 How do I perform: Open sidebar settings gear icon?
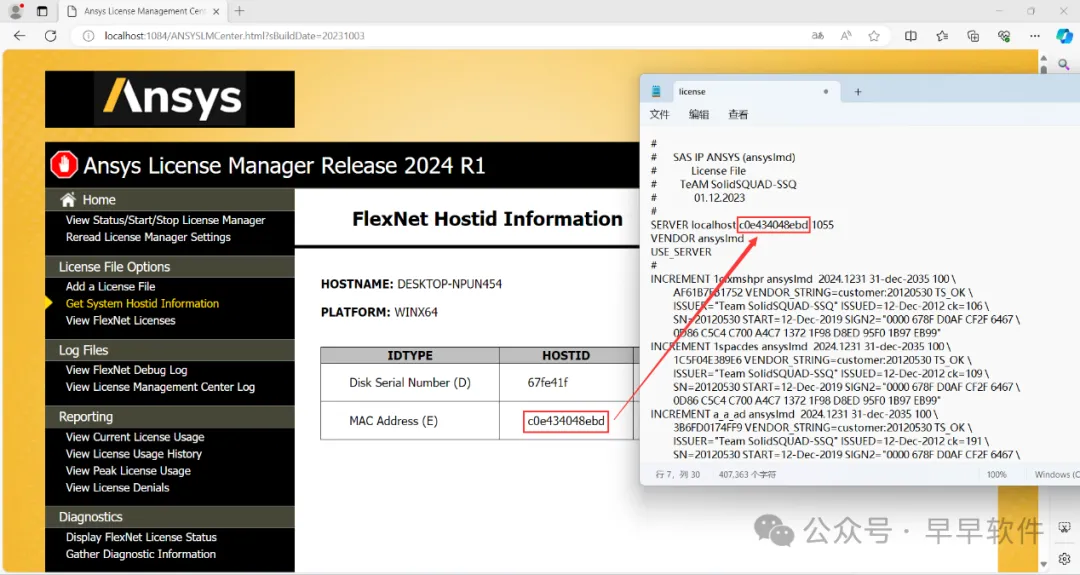[1064, 558]
